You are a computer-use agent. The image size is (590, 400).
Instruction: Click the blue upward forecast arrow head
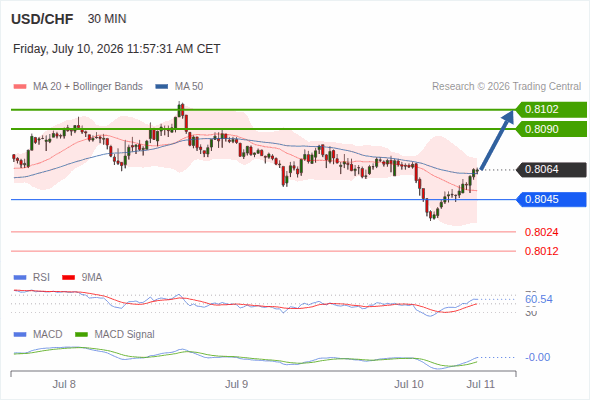508,116
